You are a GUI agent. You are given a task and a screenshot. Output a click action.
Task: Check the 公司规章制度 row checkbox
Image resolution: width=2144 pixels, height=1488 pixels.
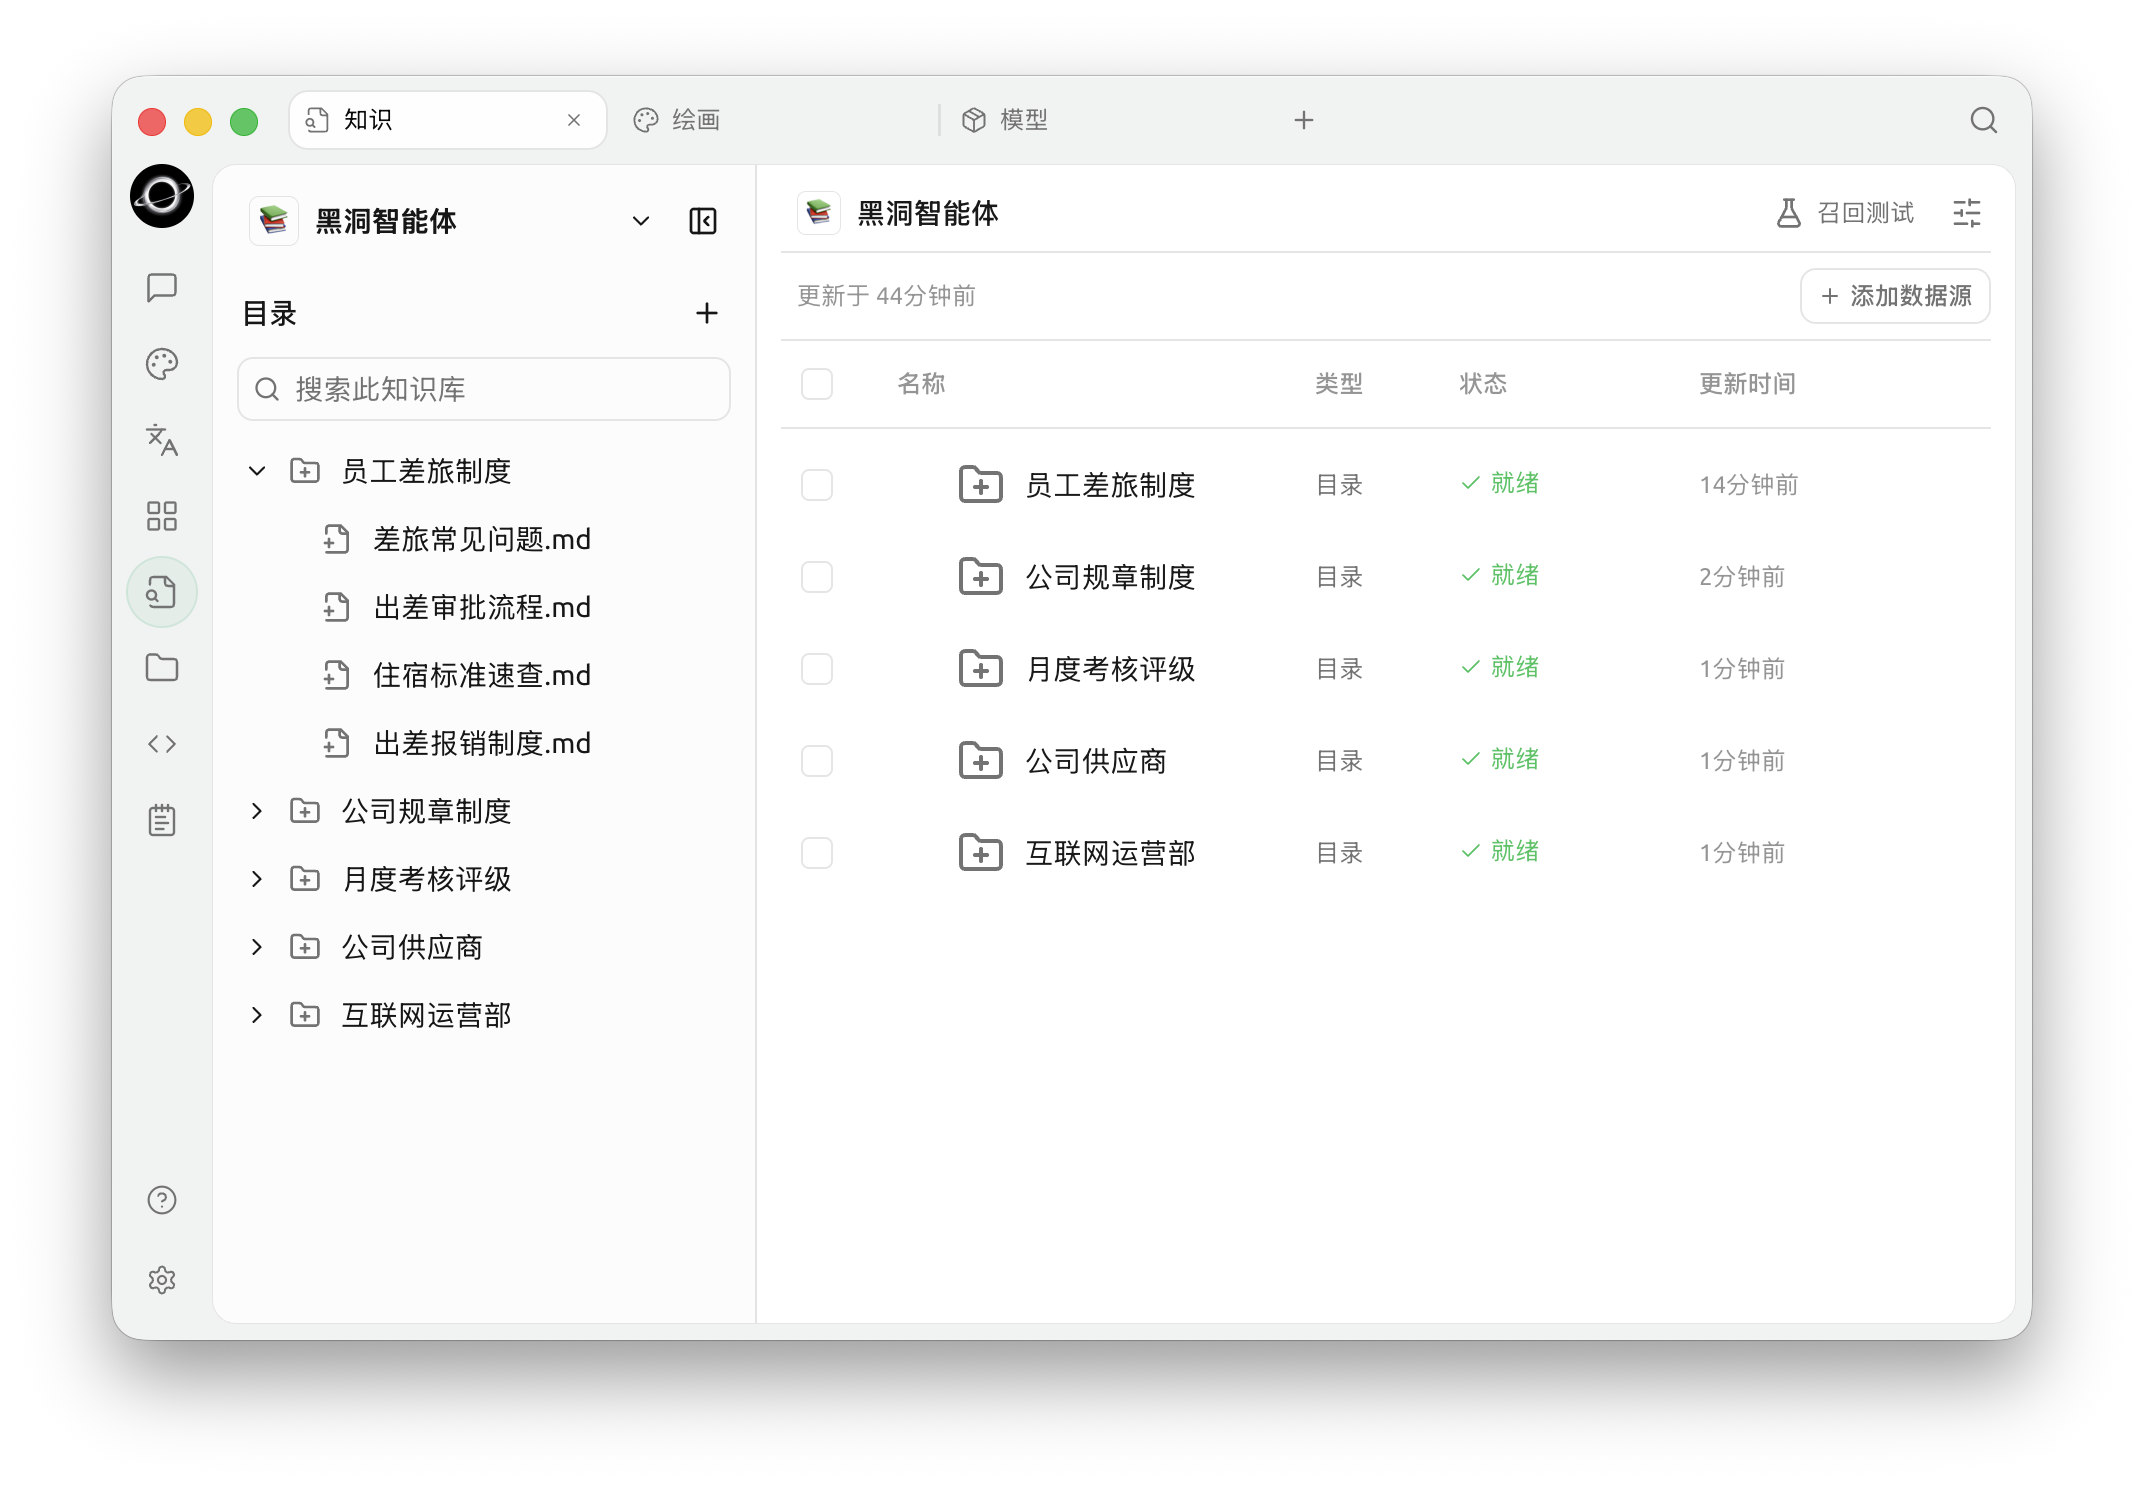817,577
